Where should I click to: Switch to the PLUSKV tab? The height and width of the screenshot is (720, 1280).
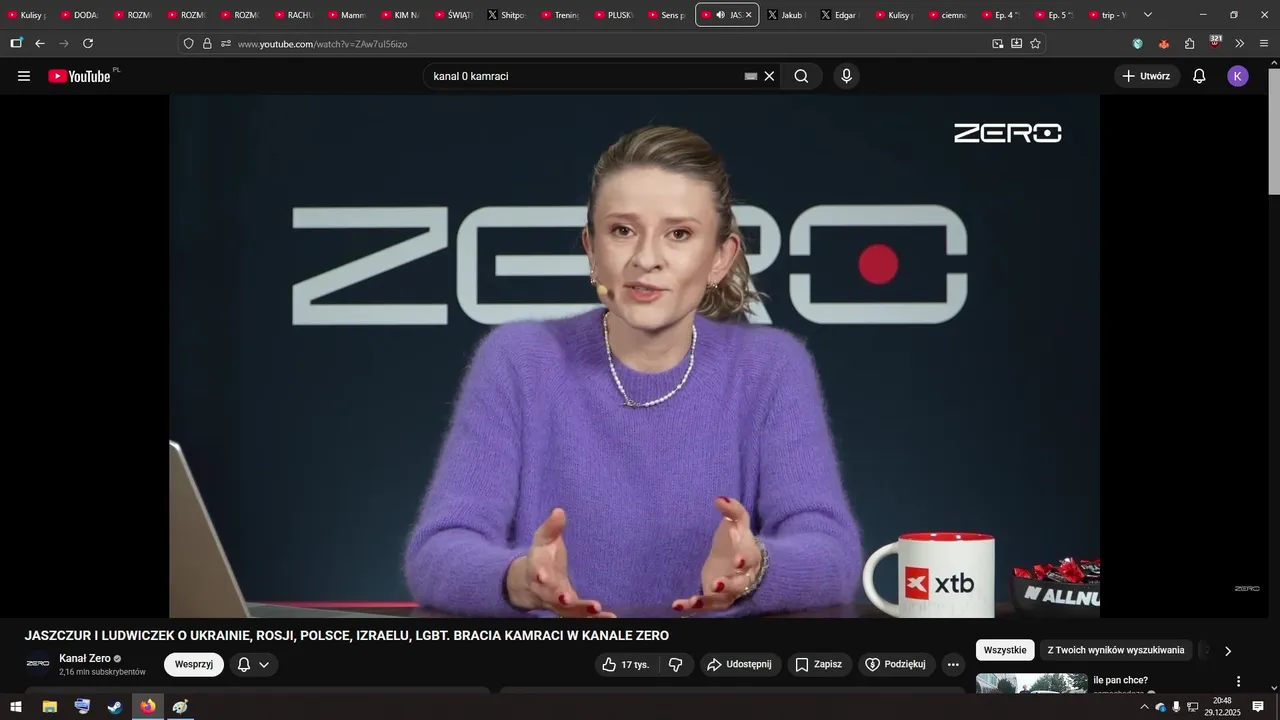click(614, 15)
